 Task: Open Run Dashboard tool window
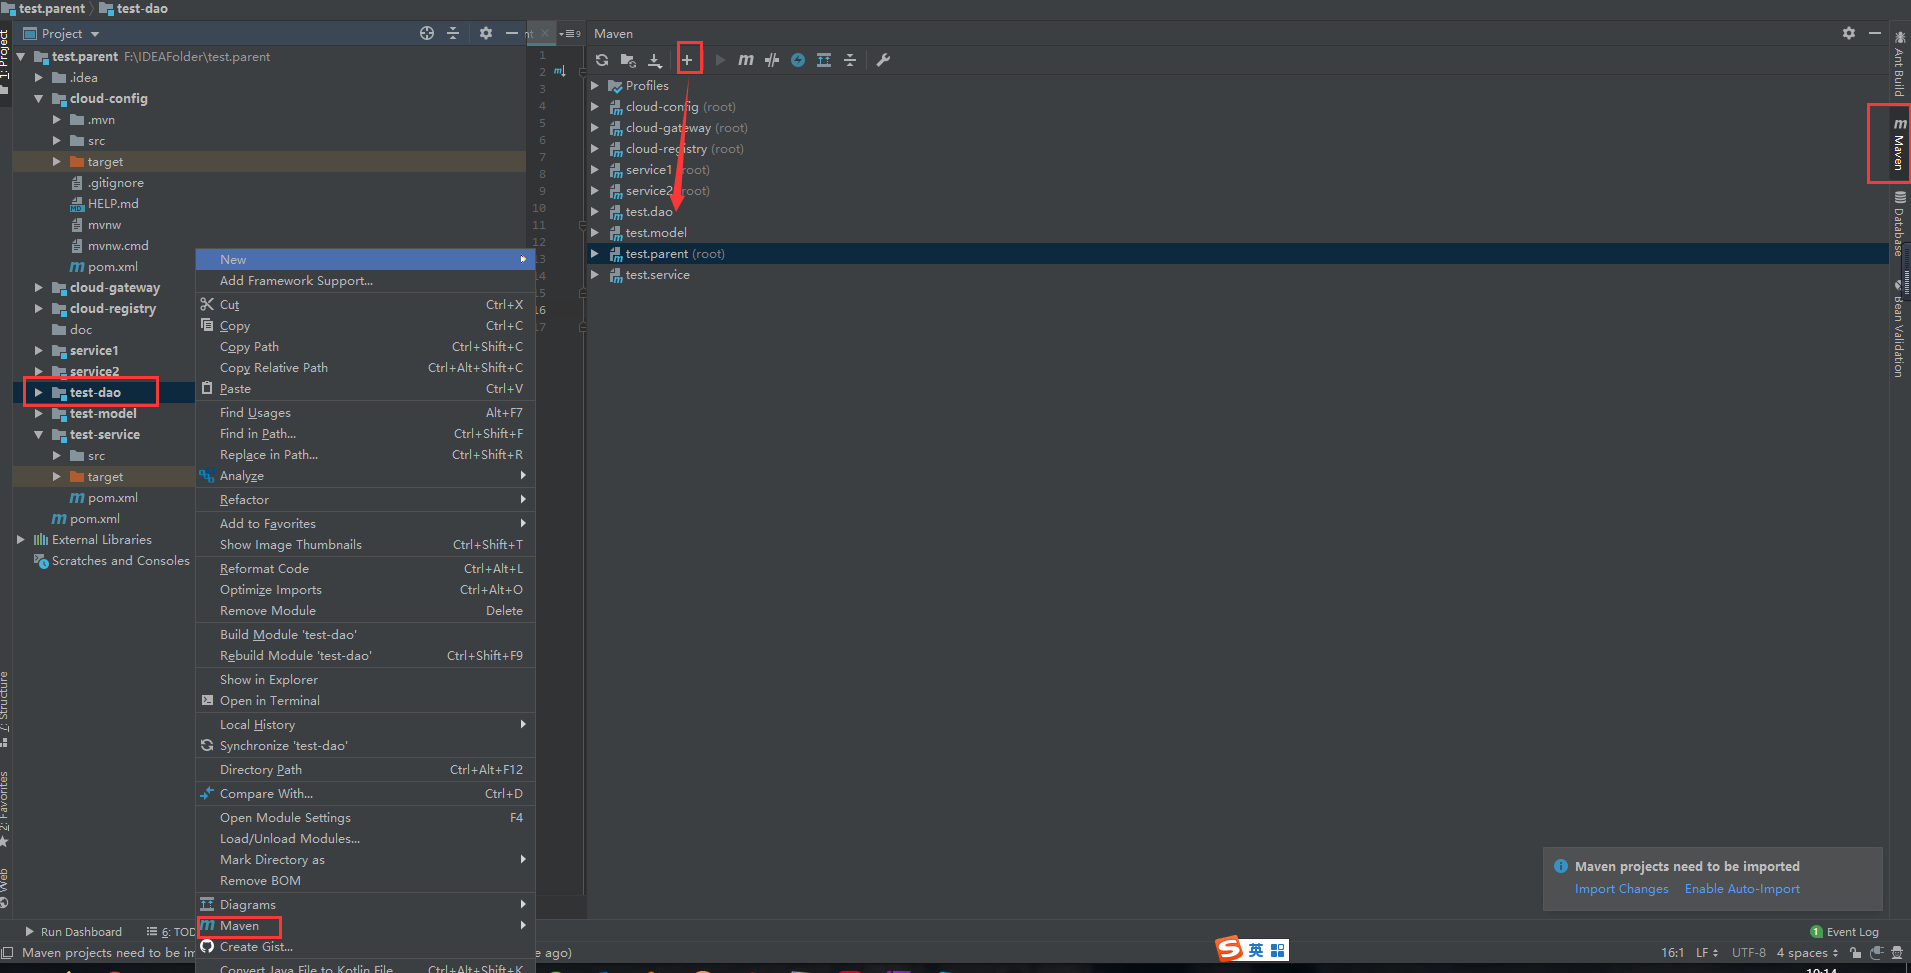click(73, 932)
